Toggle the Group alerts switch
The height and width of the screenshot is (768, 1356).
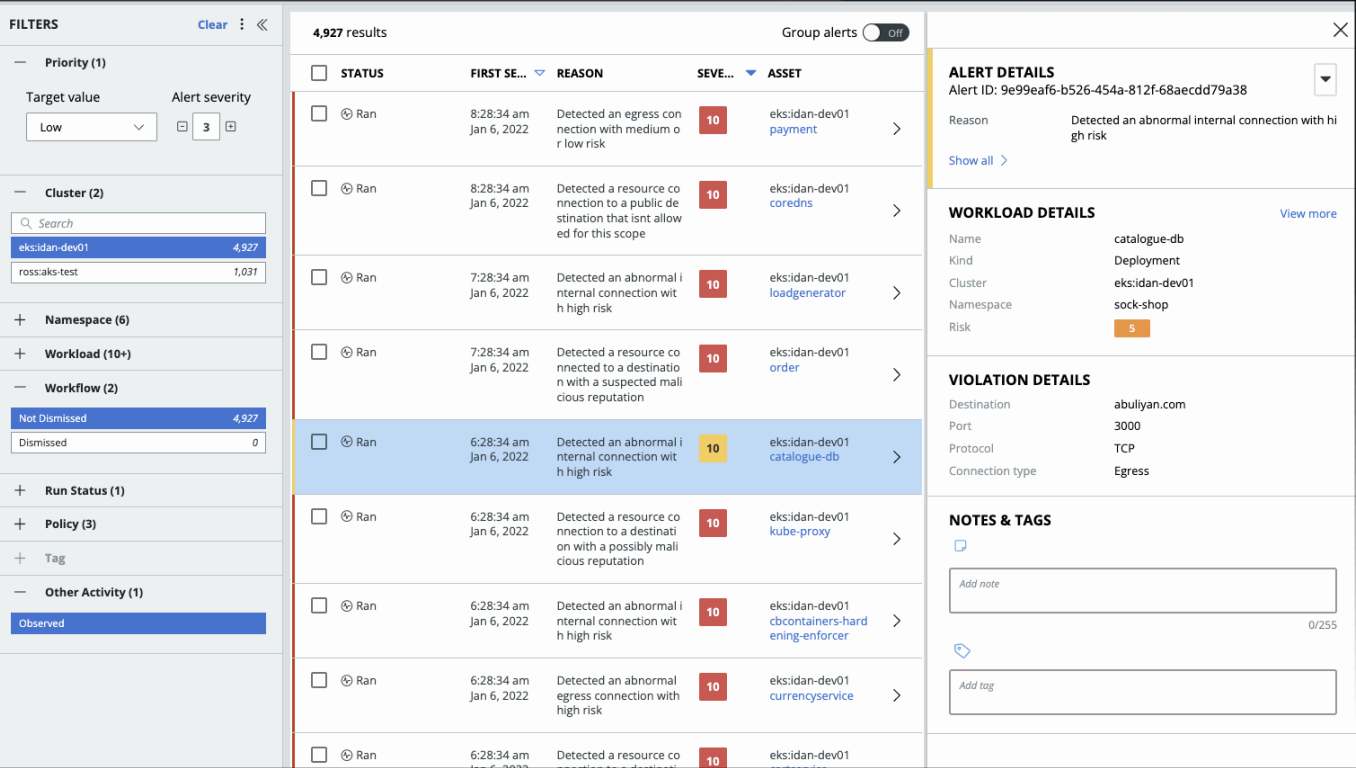point(885,33)
